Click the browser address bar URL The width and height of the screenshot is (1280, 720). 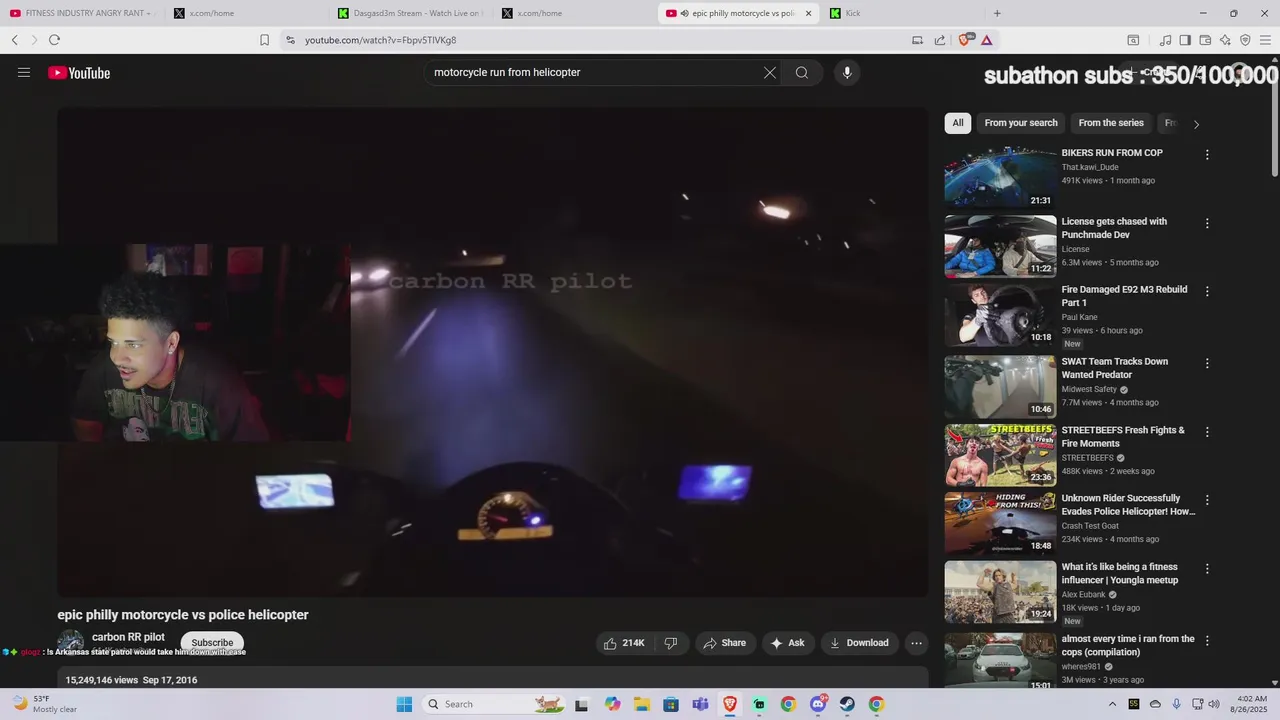(381, 40)
